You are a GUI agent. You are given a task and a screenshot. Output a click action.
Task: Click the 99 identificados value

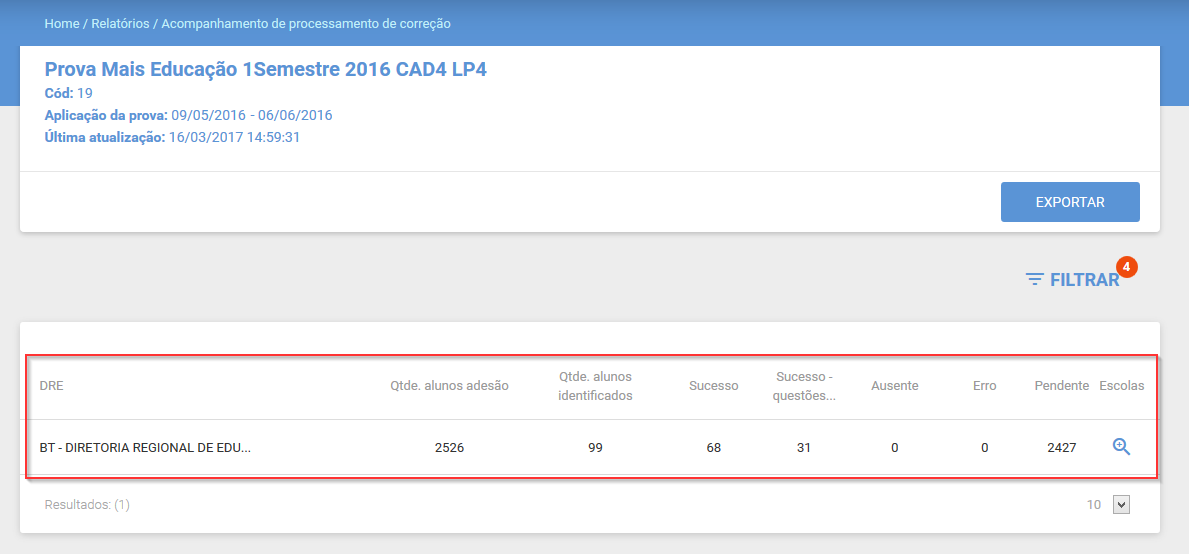(x=595, y=448)
